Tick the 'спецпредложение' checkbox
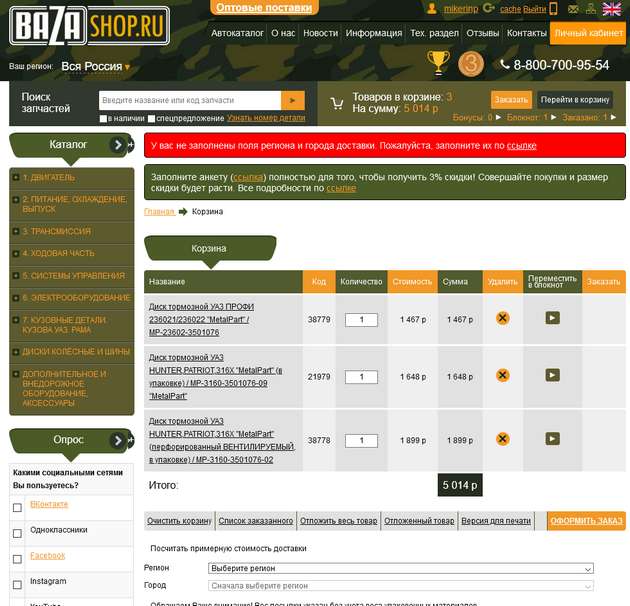This screenshot has height=606, width=630. click(150, 119)
